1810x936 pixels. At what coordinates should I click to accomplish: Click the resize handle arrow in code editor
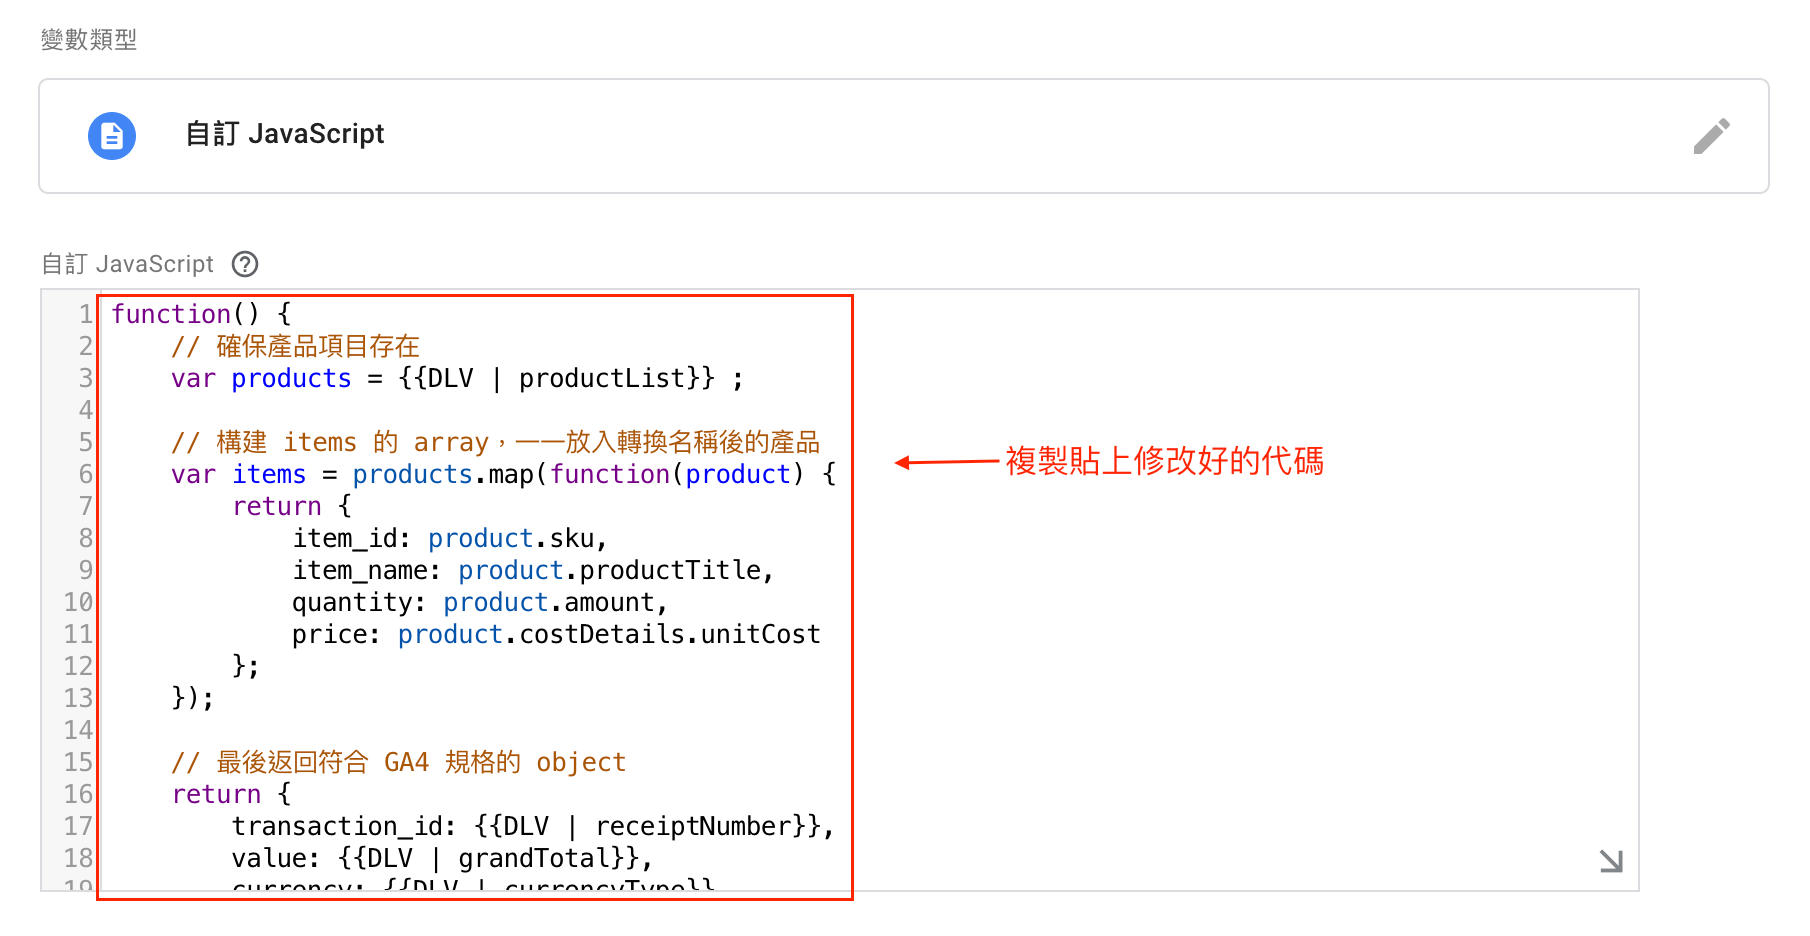click(x=1611, y=860)
